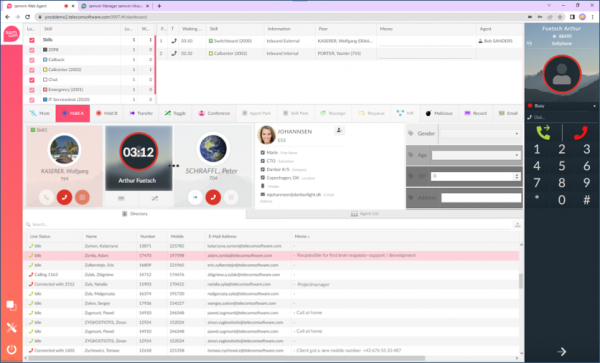Switch to samwin Manager browser tab
The height and width of the screenshot is (363, 600).
114,6
